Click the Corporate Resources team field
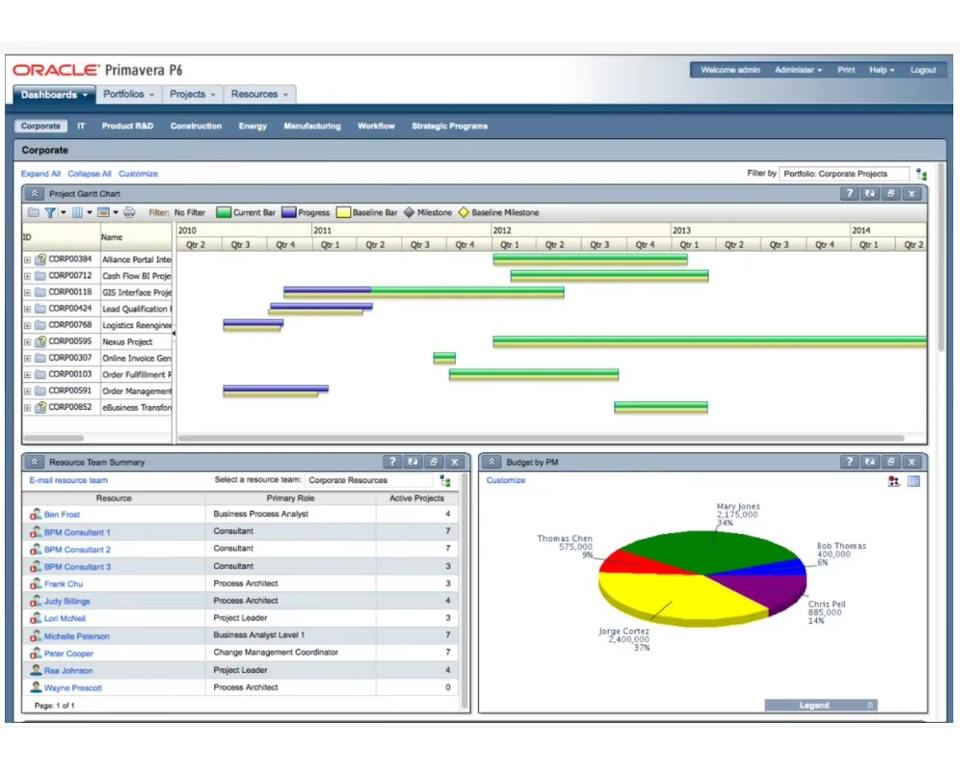Viewport: 960px width, 768px height. [x=369, y=480]
